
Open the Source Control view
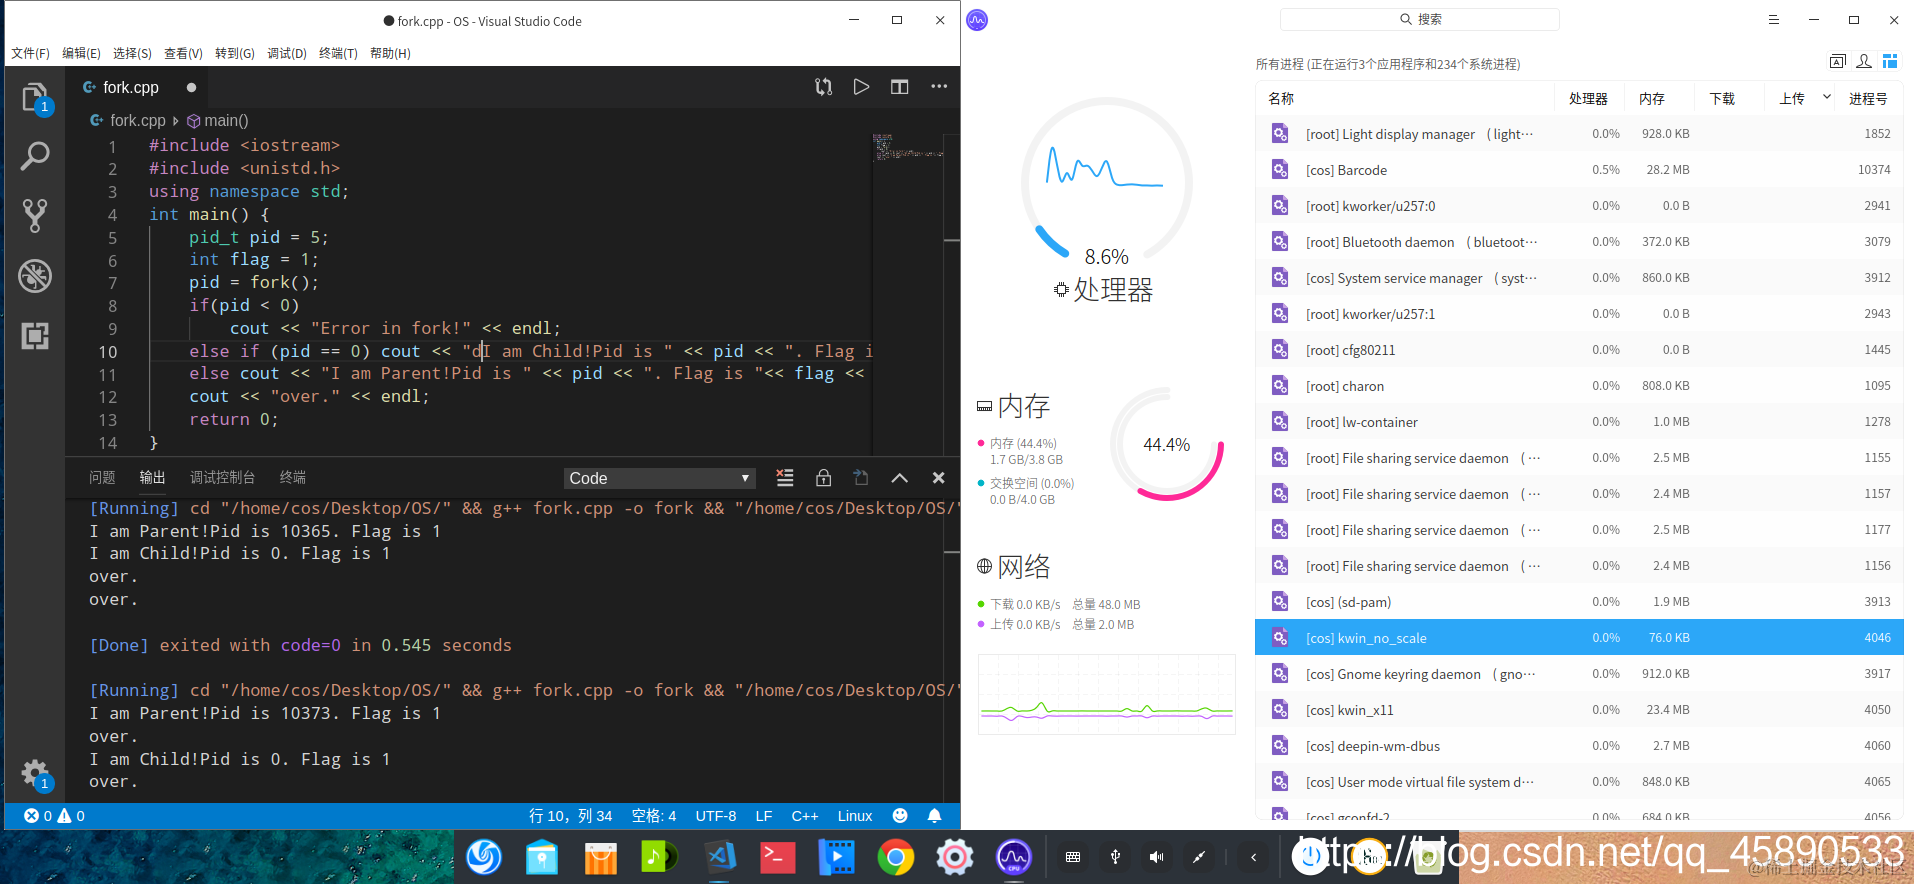35,215
